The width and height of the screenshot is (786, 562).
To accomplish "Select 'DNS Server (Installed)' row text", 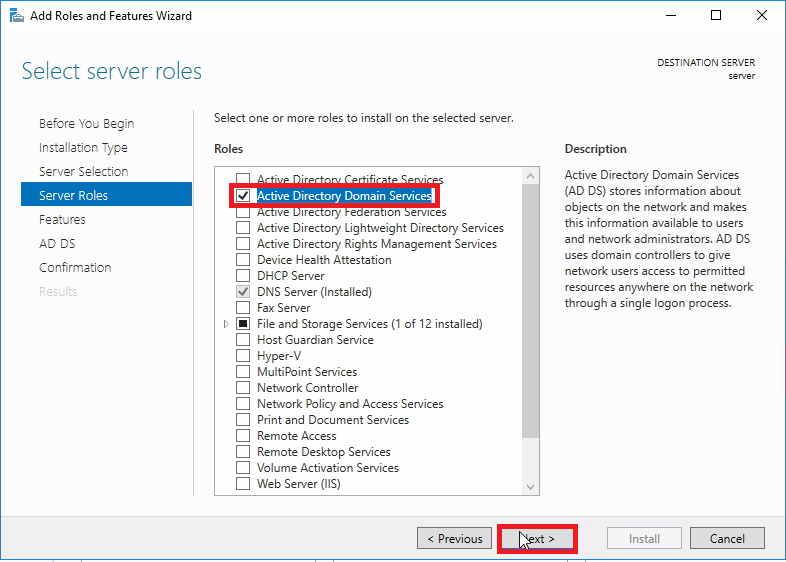I will (x=314, y=292).
